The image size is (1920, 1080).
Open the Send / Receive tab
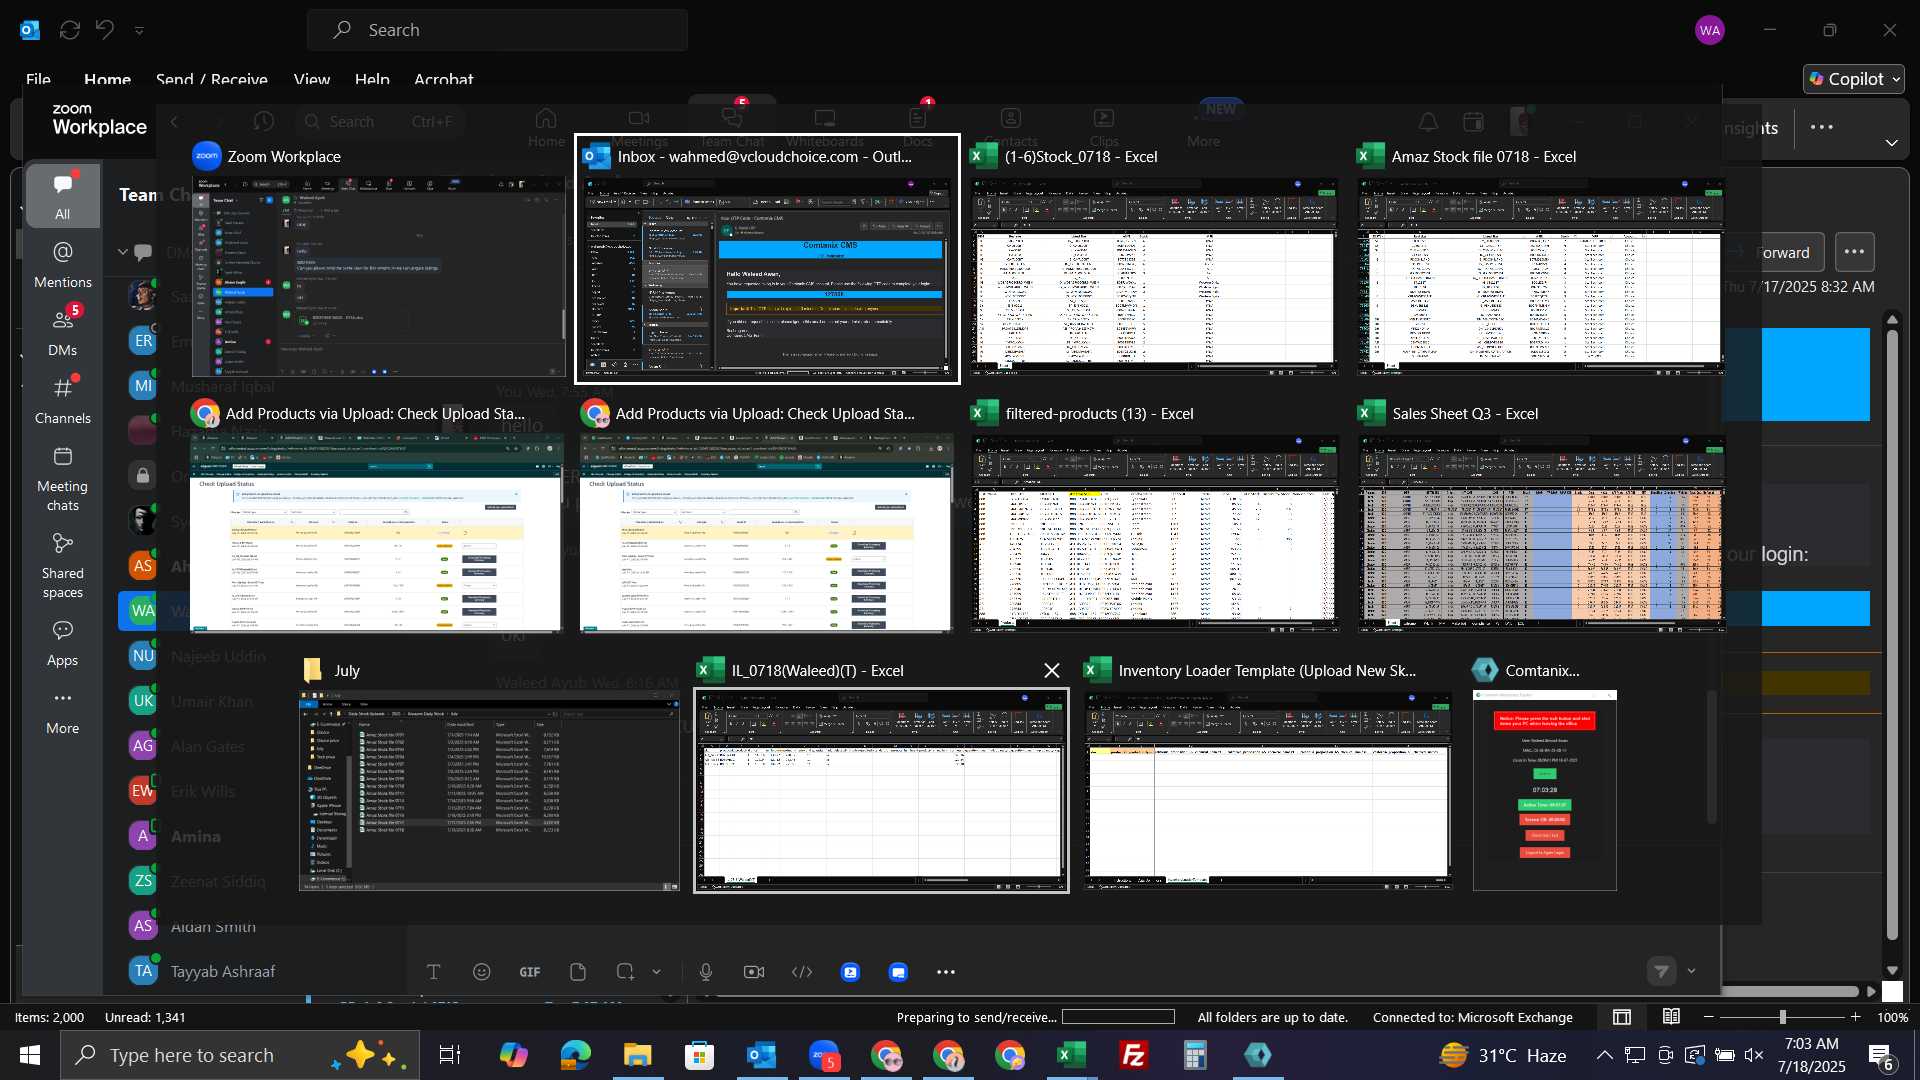point(211,79)
